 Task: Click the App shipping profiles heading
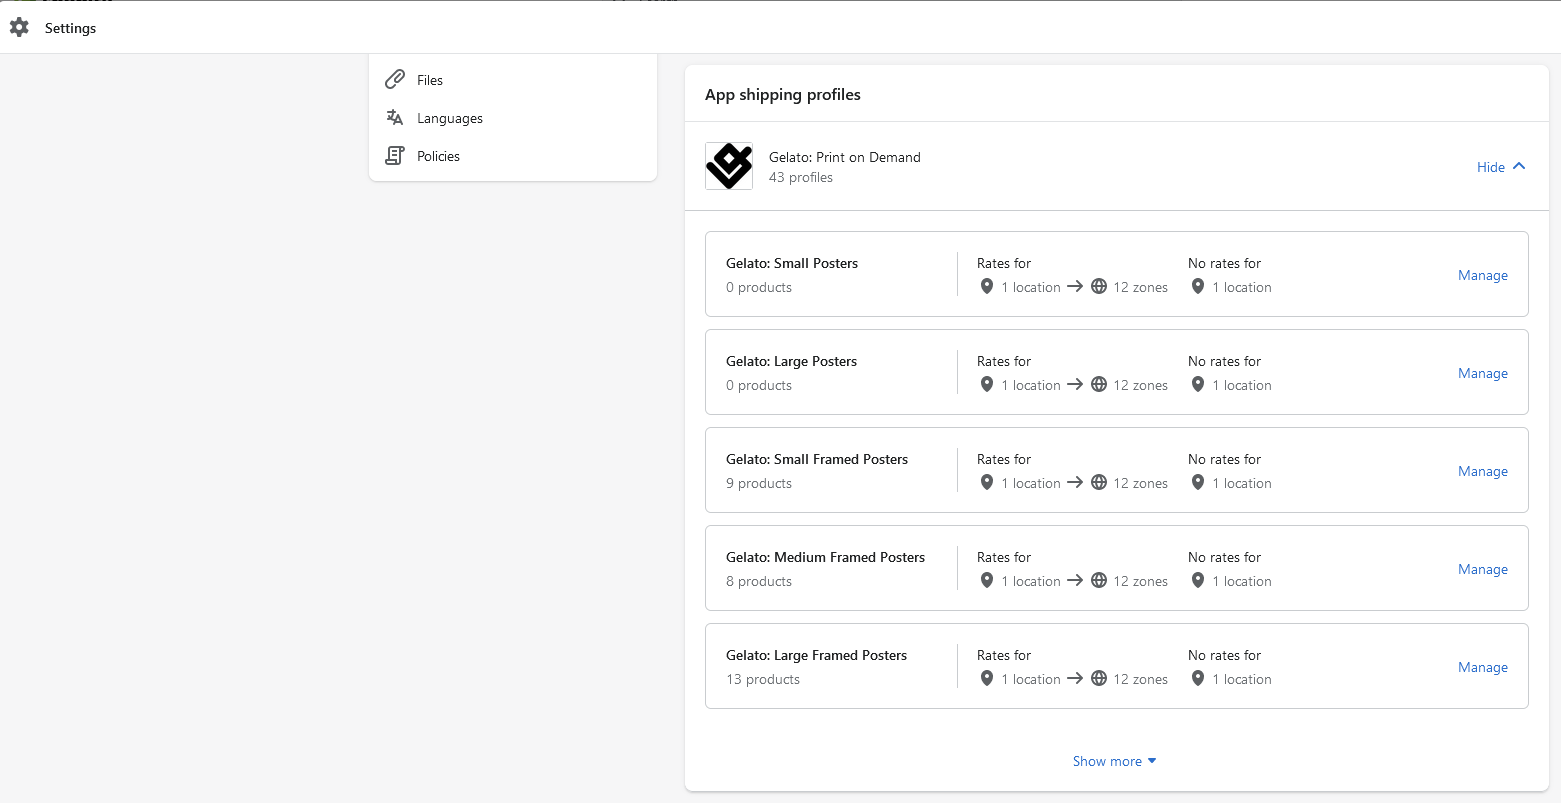tap(783, 95)
